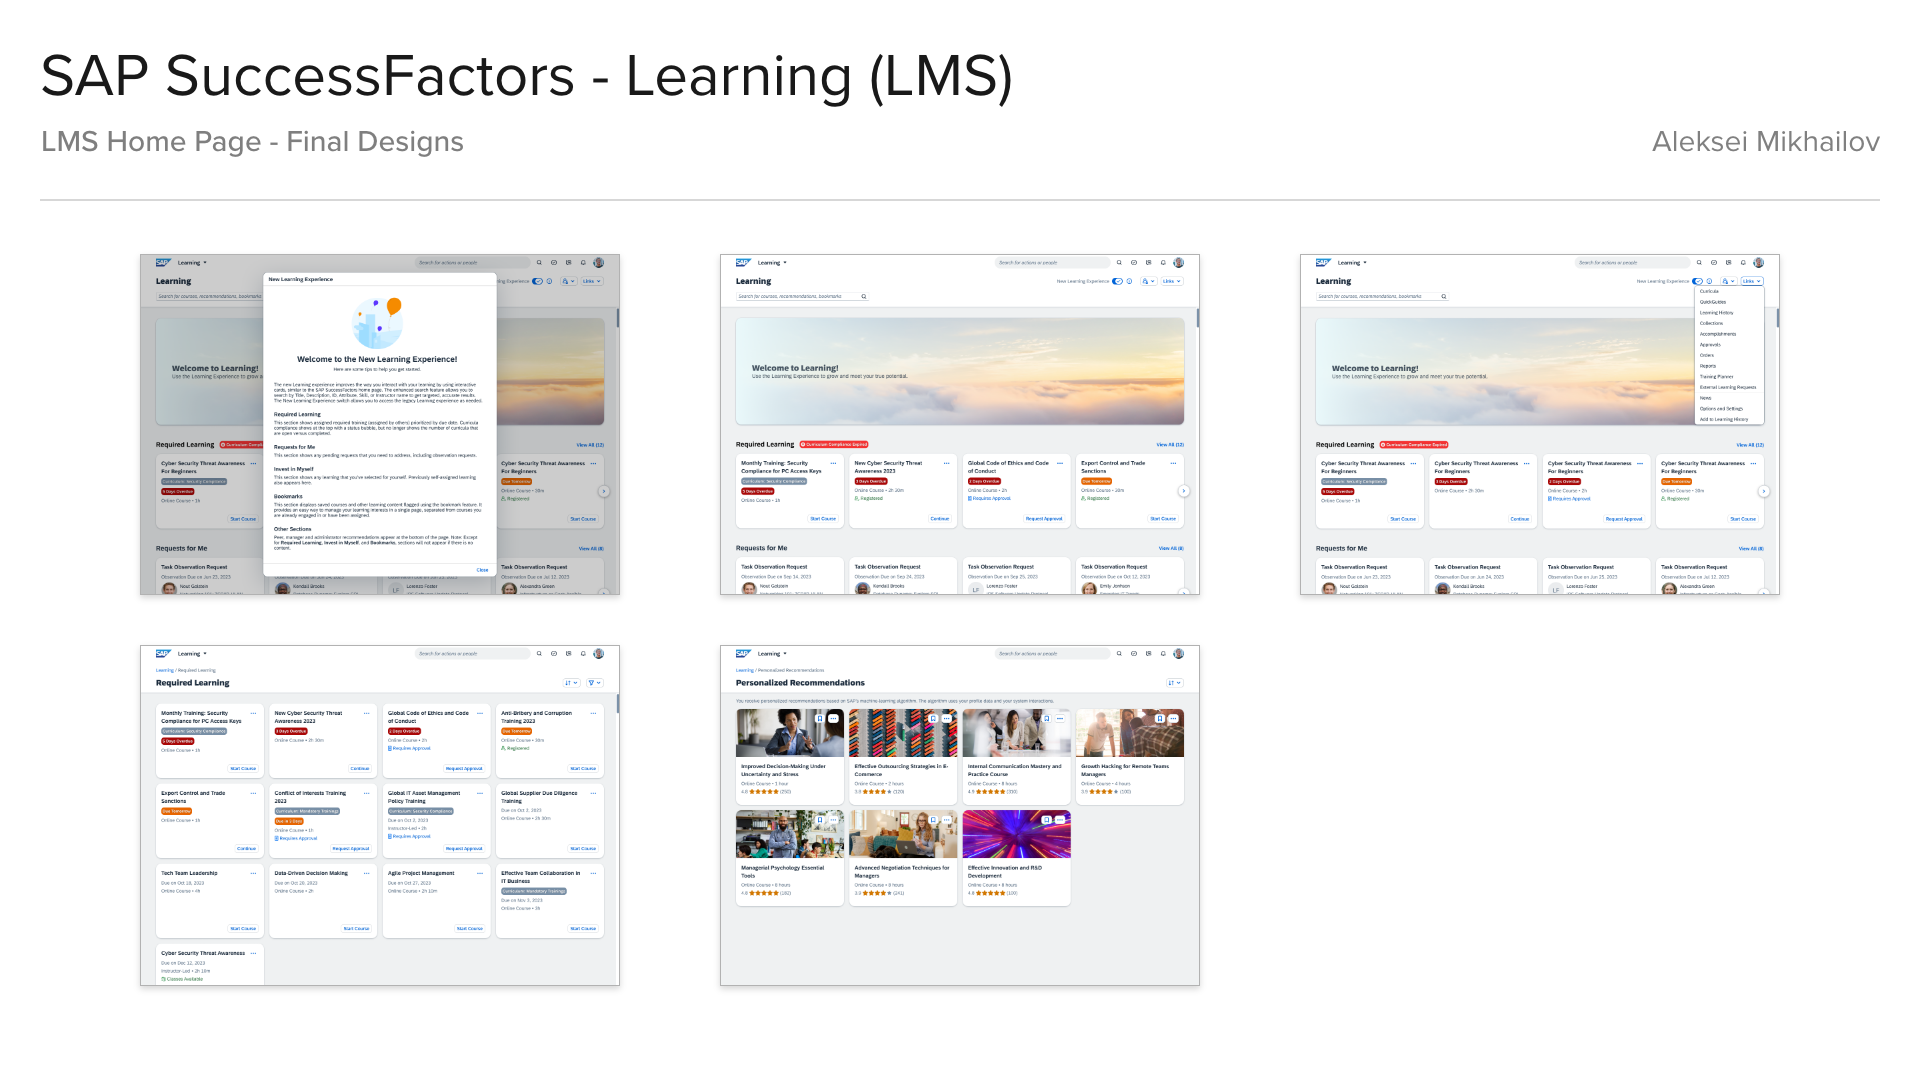Expand Learning module dropdown in Personalized Recommendations mockup
The image size is (1920, 1080).
(x=772, y=653)
